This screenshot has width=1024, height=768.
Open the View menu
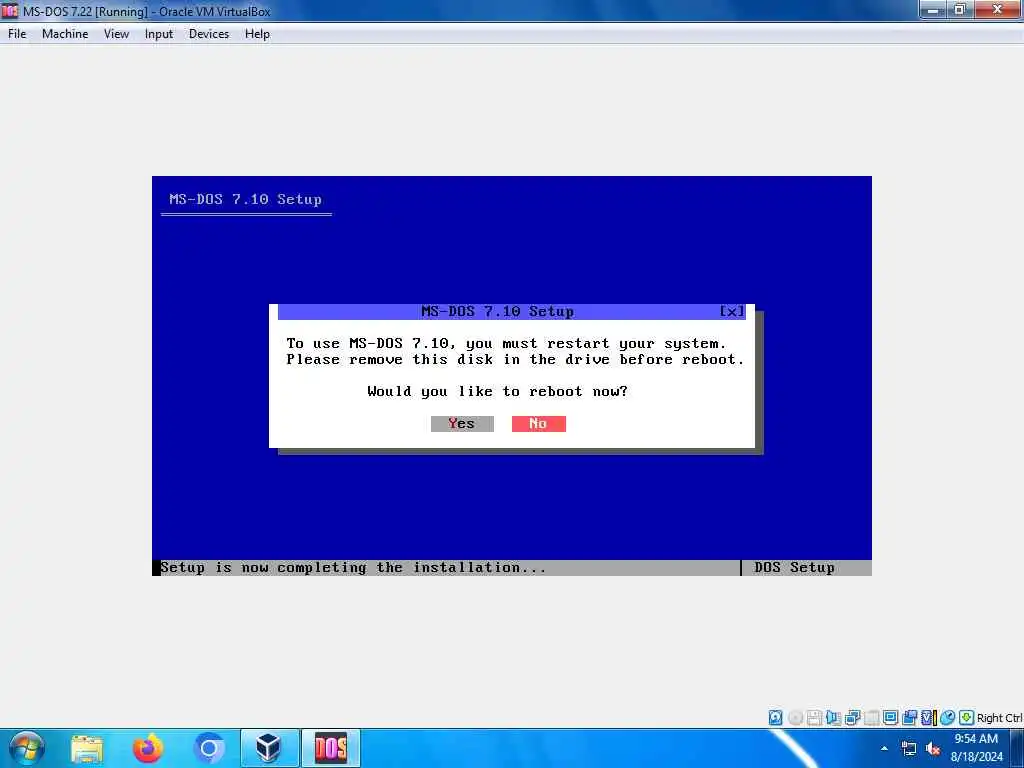click(116, 34)
